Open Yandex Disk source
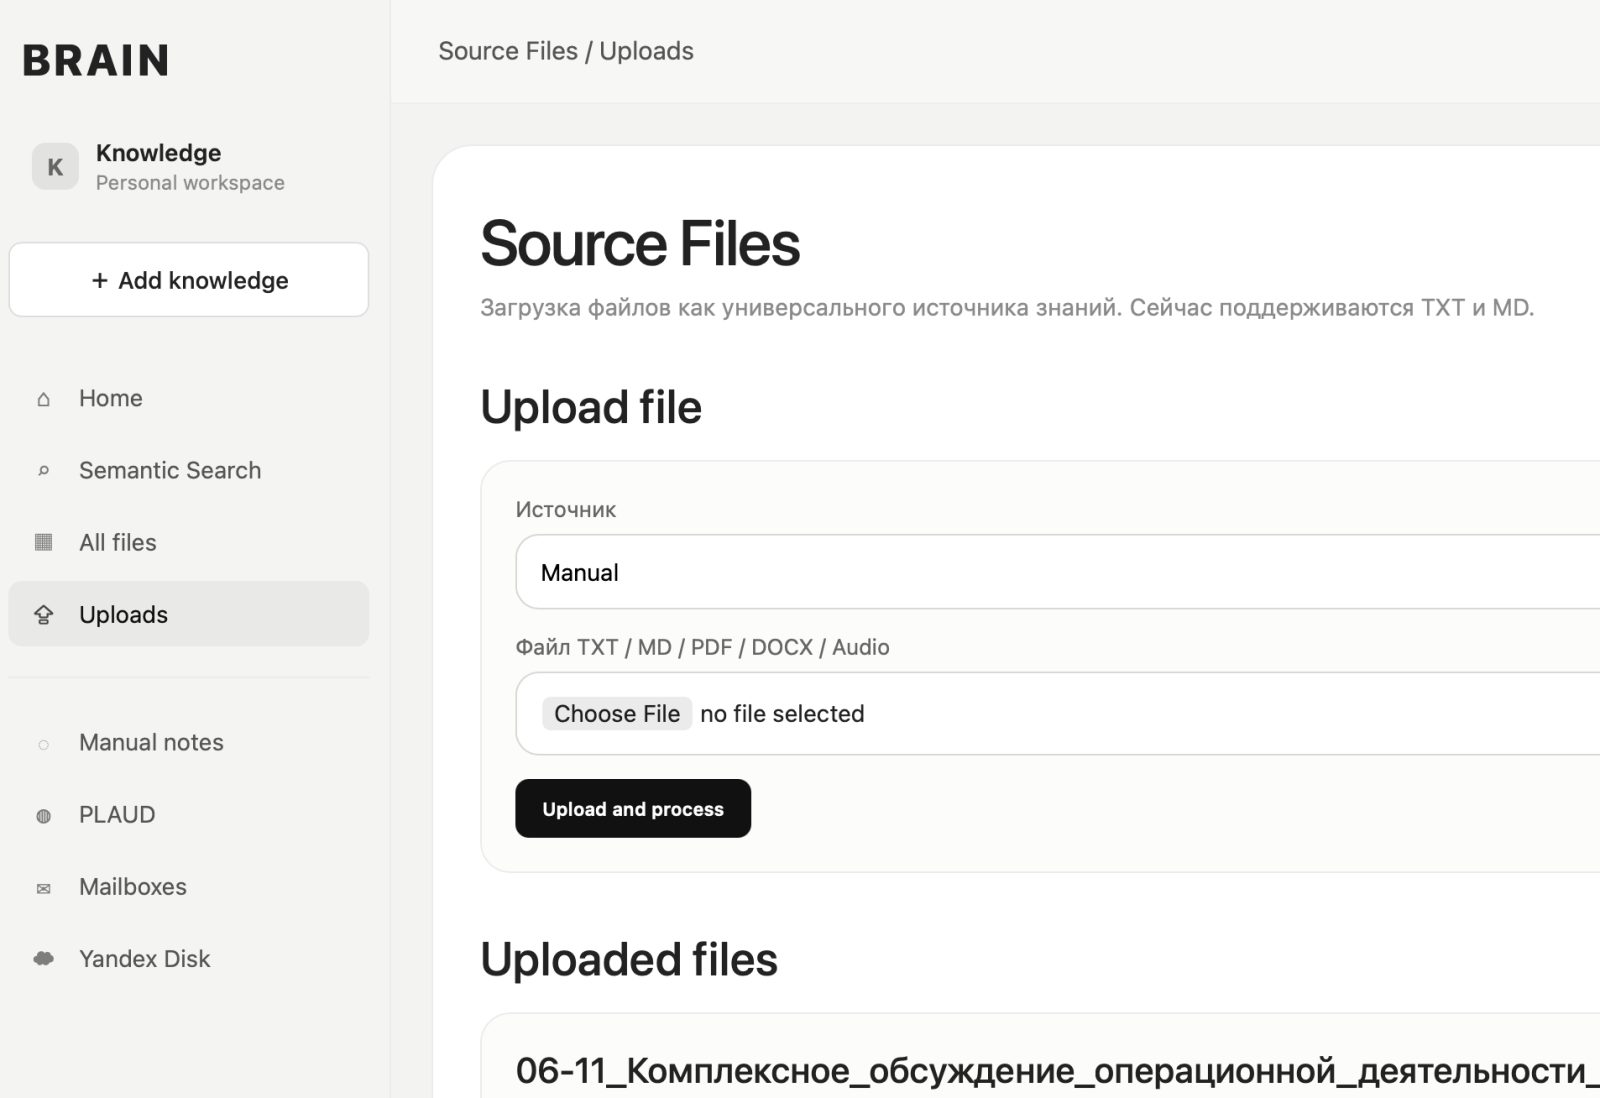Image resolution: width=1600 pixels, height=1098 pixels. tap(189, 958)
